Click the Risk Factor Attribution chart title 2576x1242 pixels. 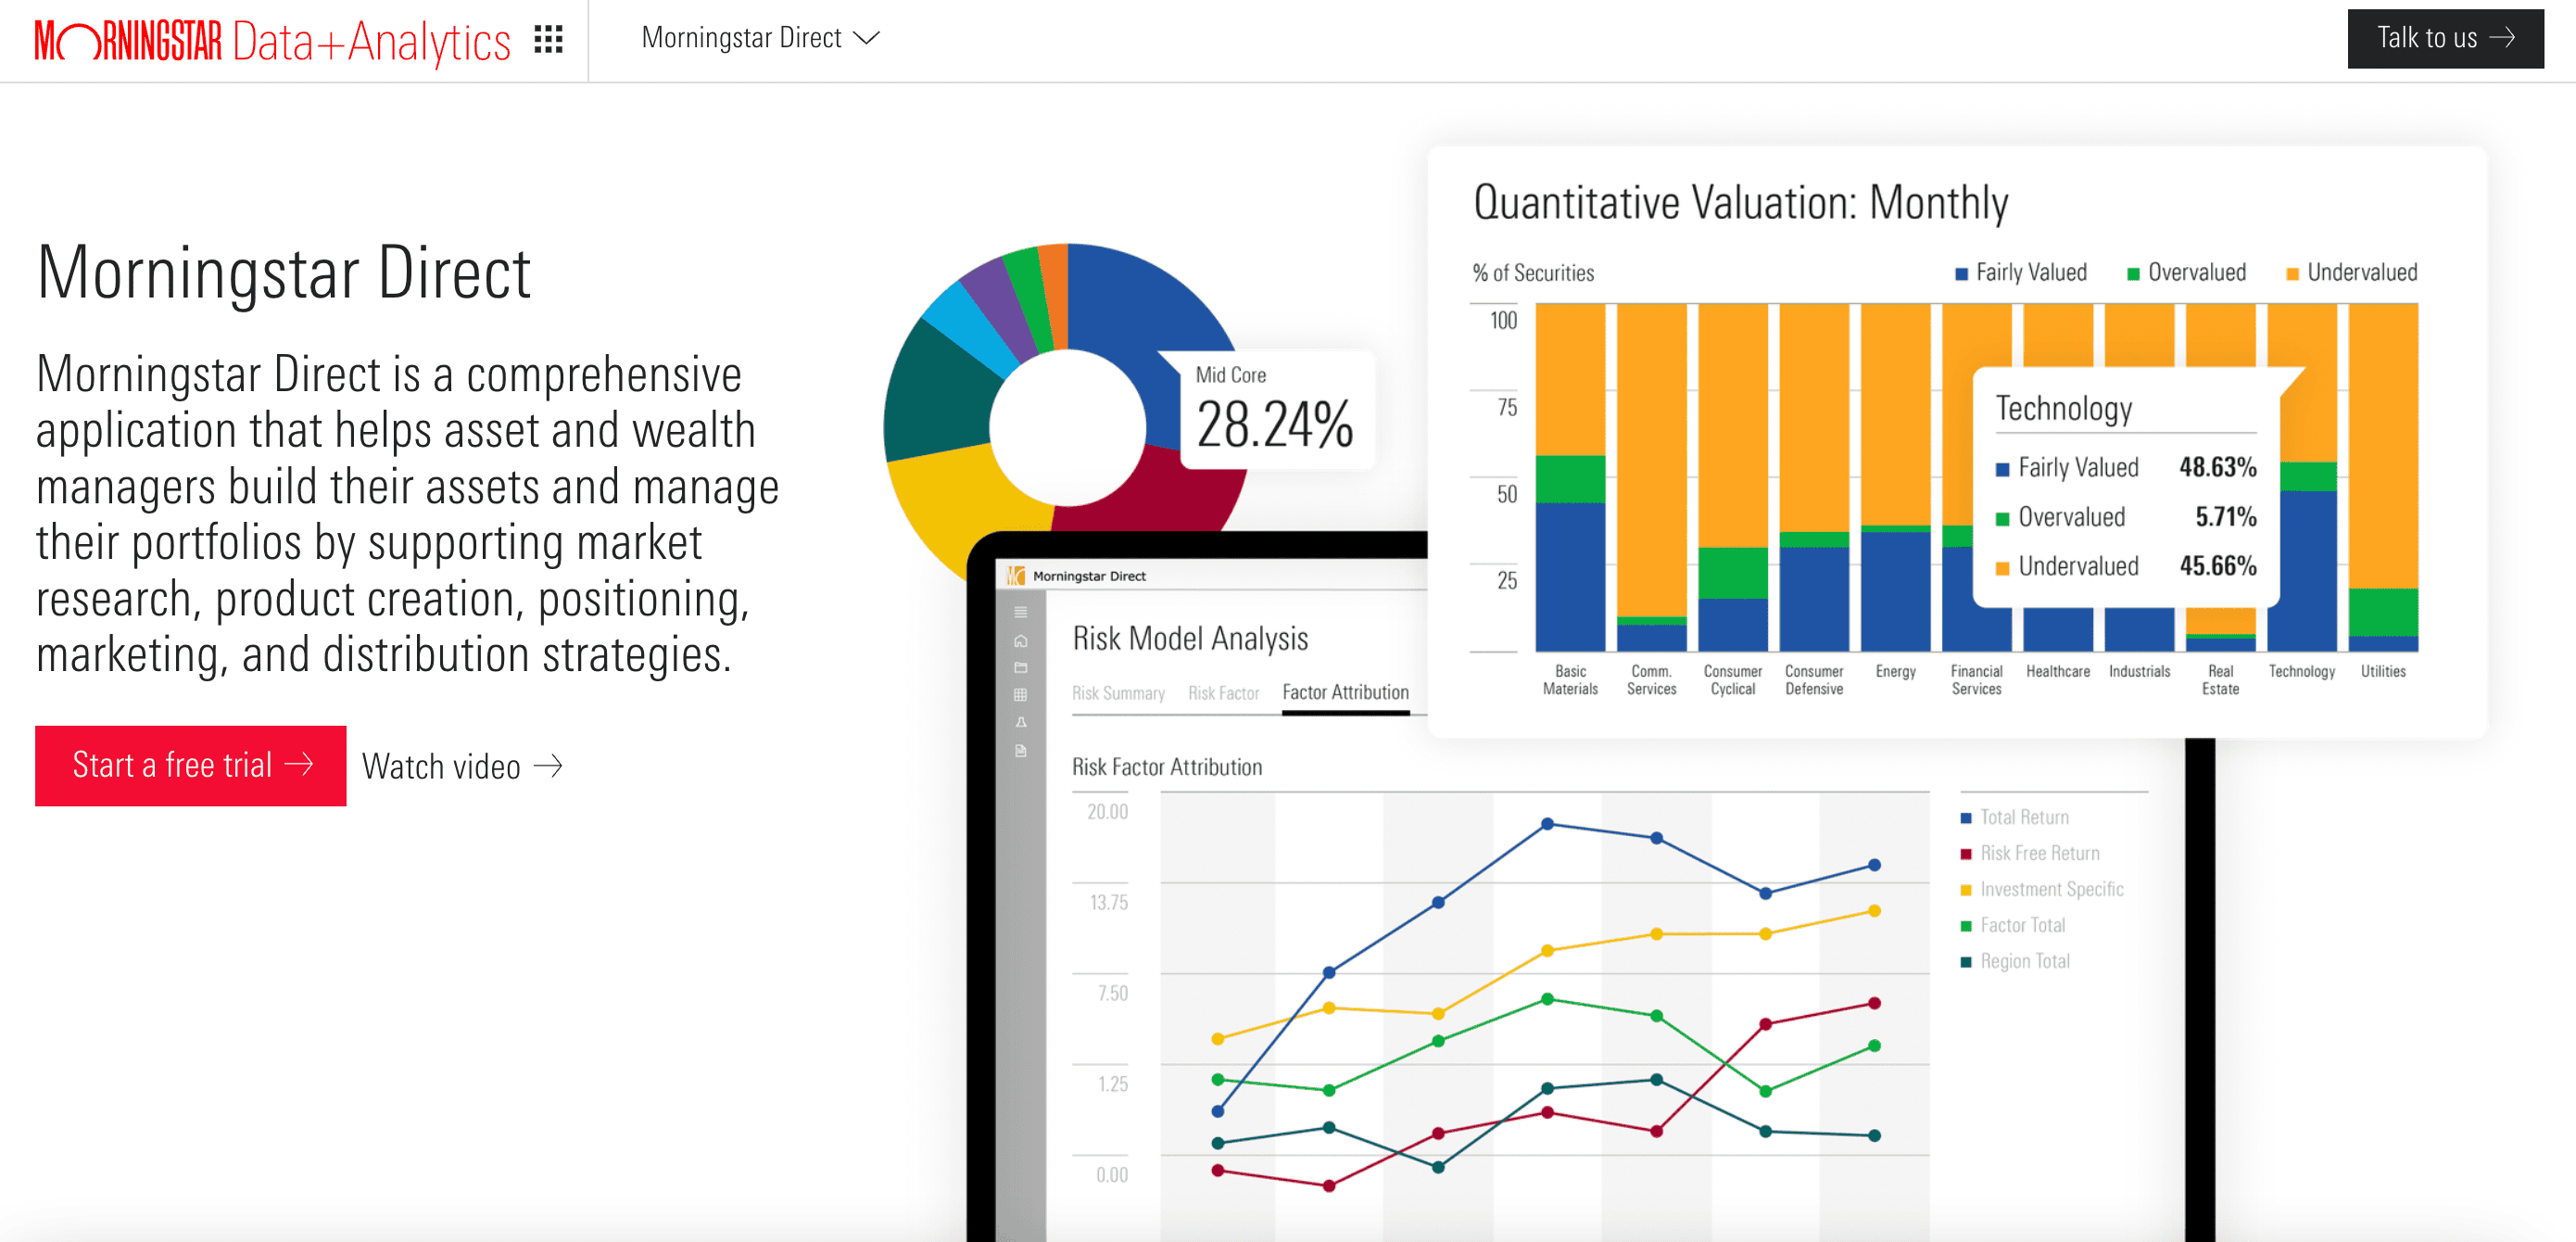click(x=1167, y=767)
